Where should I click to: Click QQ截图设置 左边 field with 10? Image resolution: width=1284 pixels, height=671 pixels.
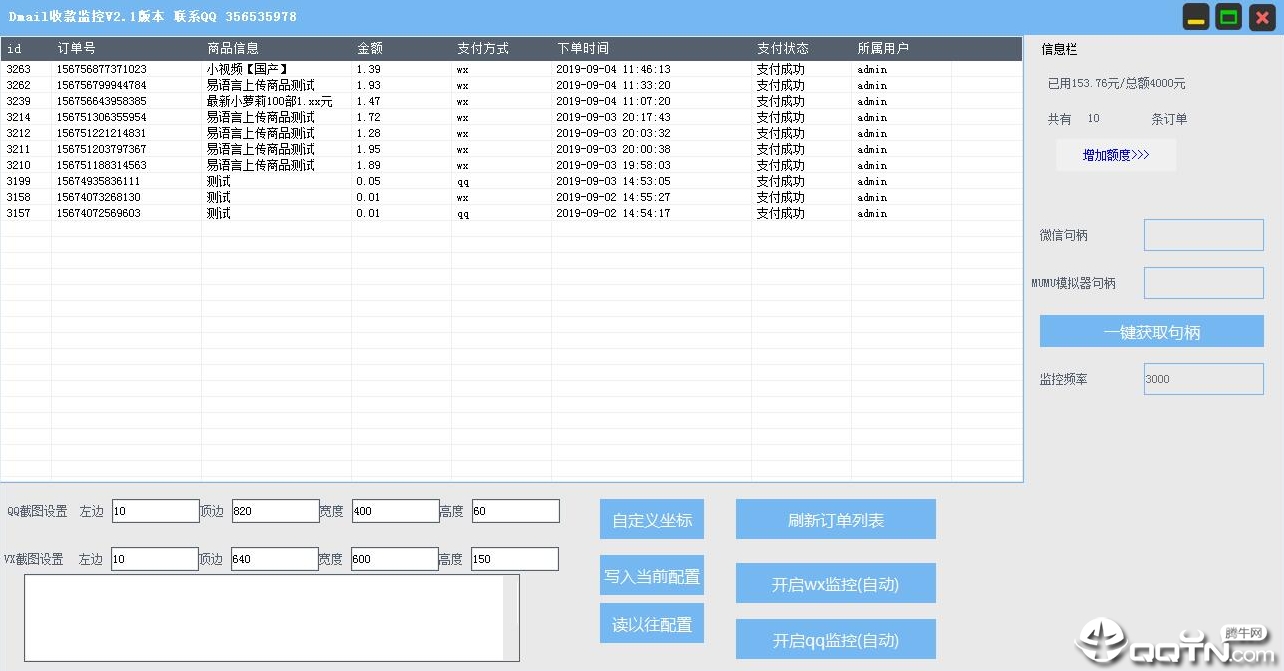156,511
